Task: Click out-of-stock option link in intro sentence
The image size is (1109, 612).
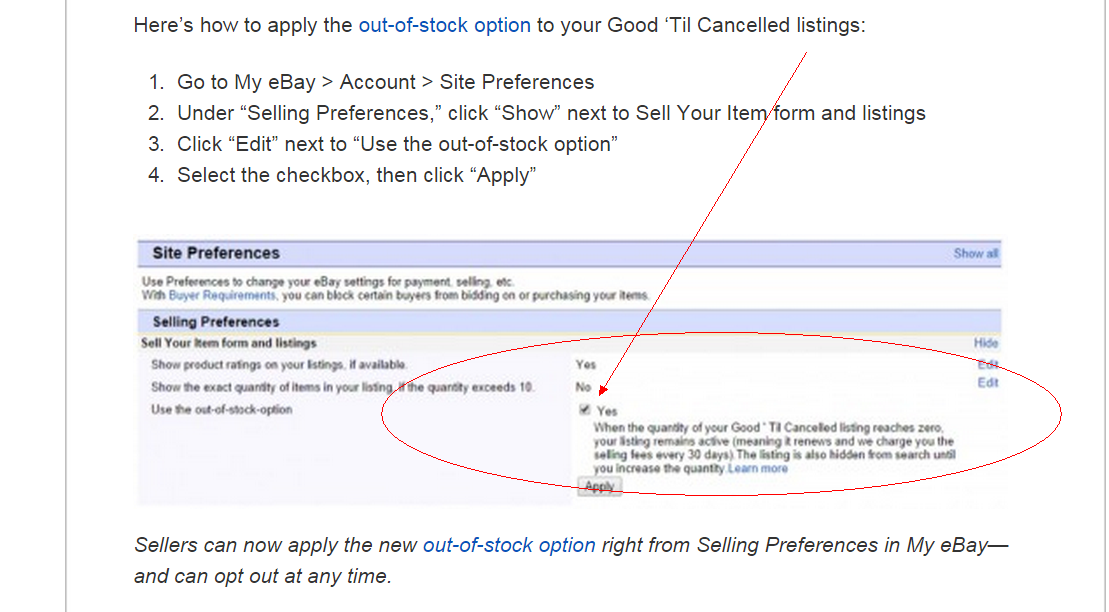Action: (444, 25)
